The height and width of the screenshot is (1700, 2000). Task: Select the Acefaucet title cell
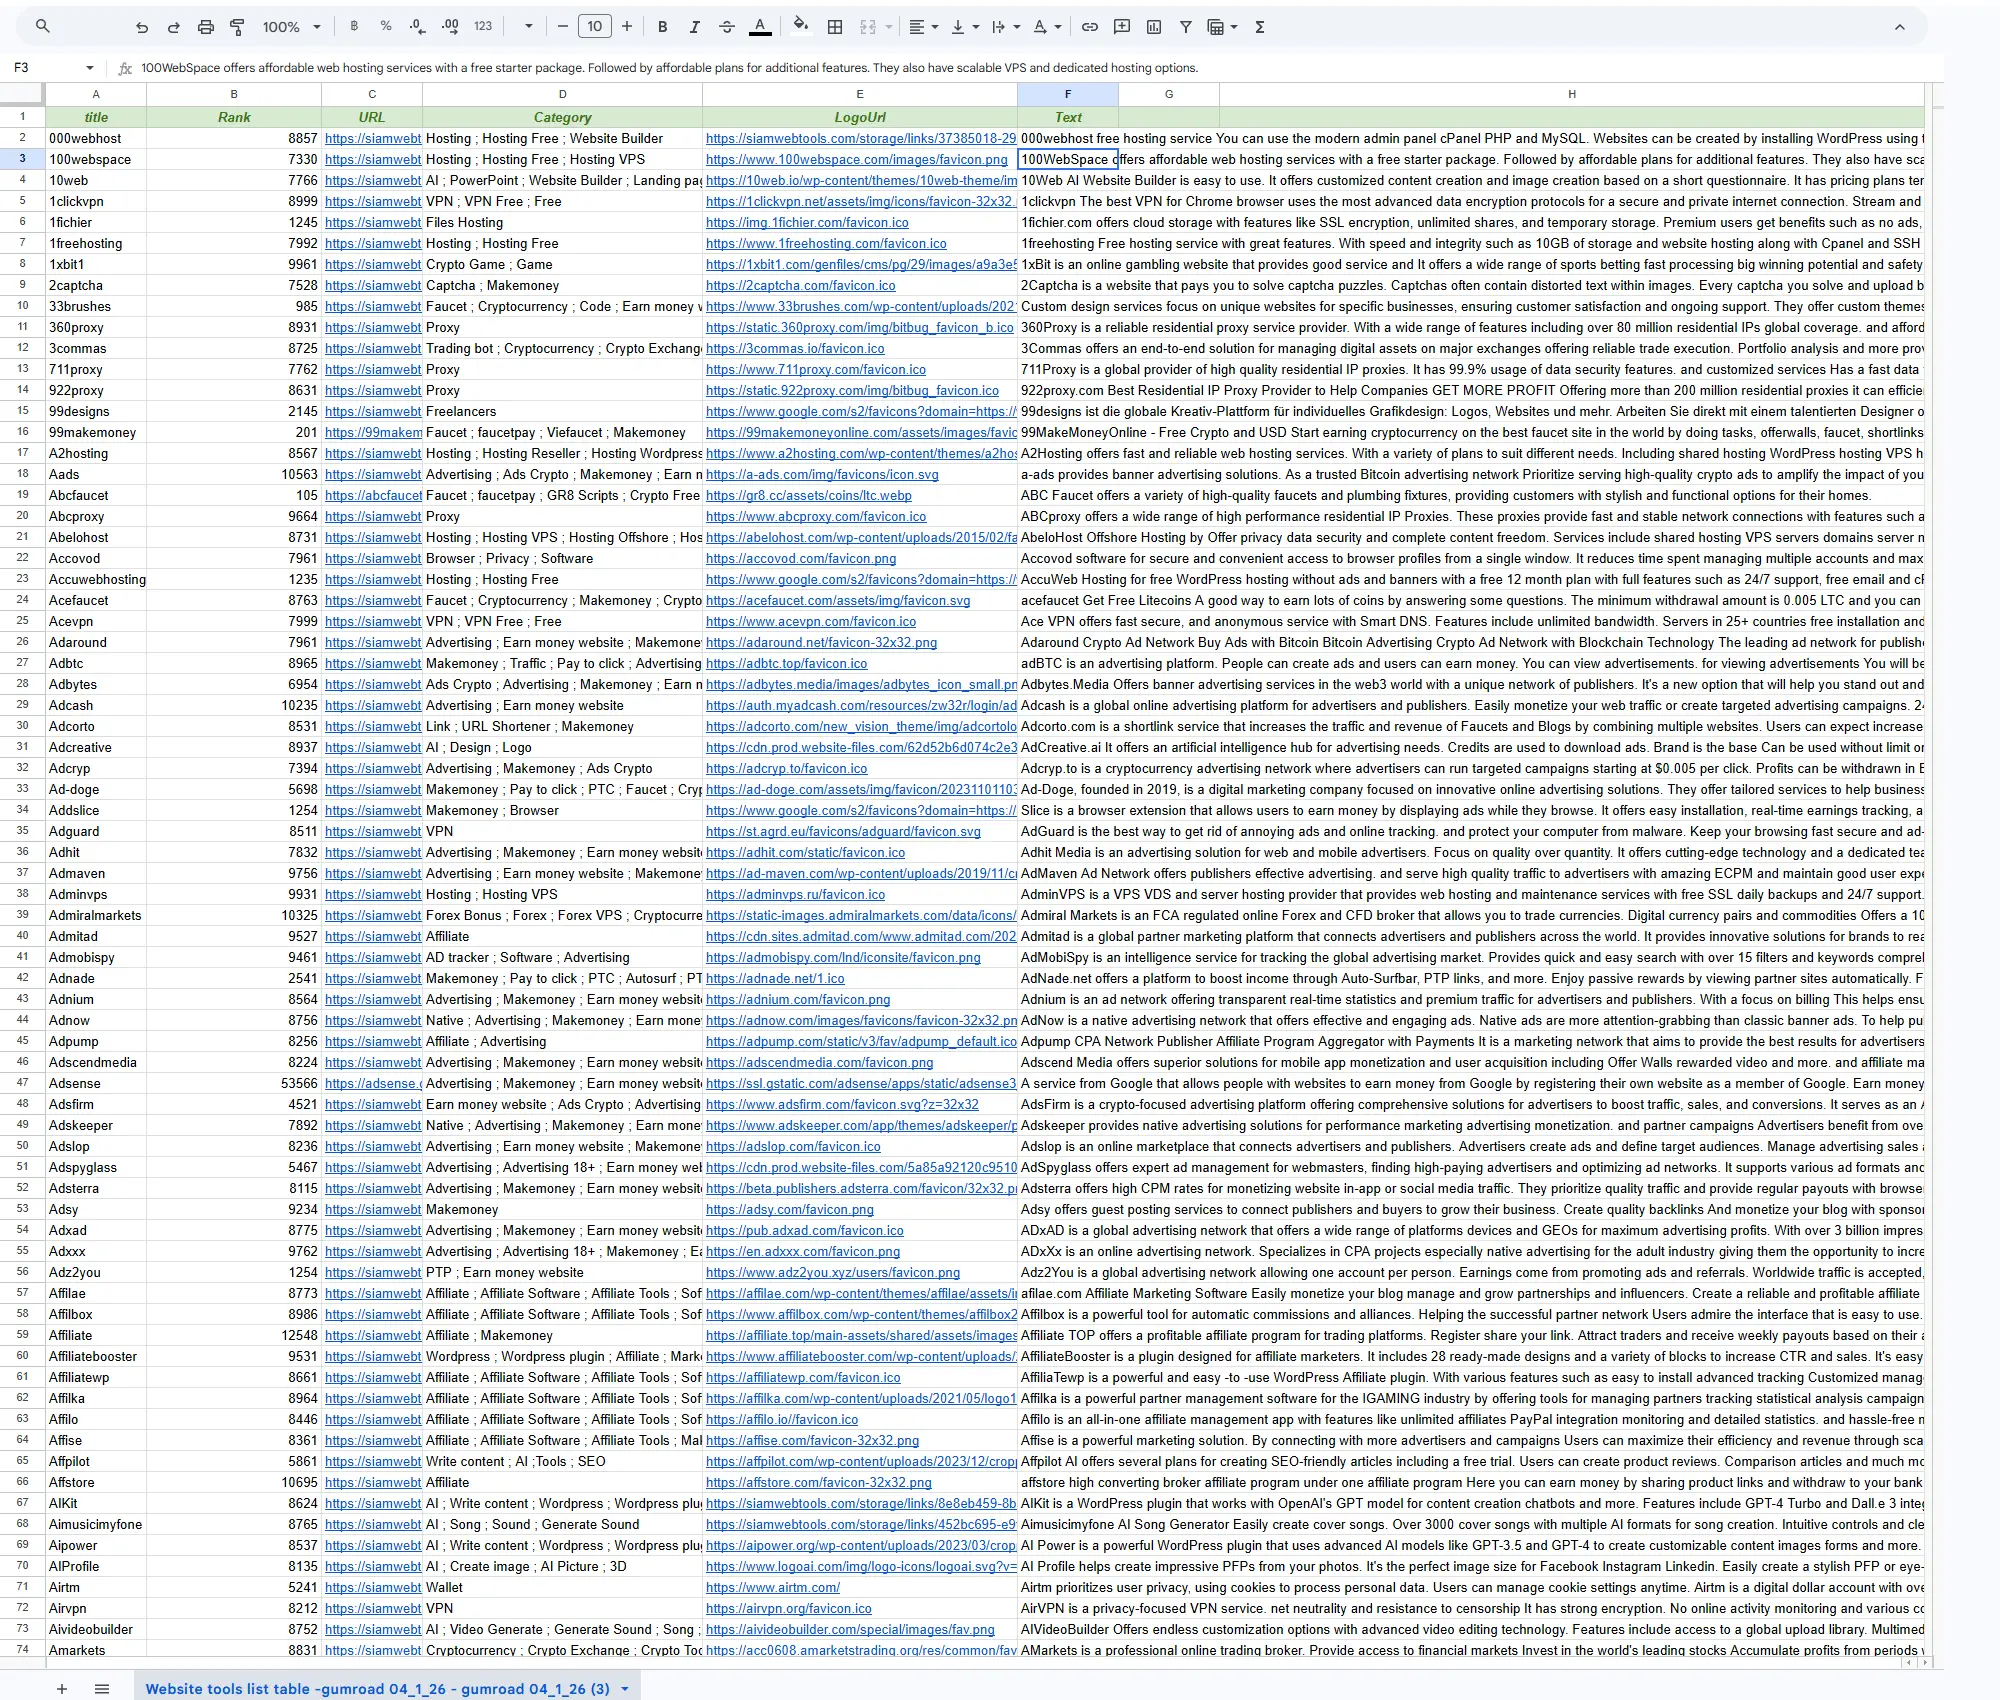[96, 600]
